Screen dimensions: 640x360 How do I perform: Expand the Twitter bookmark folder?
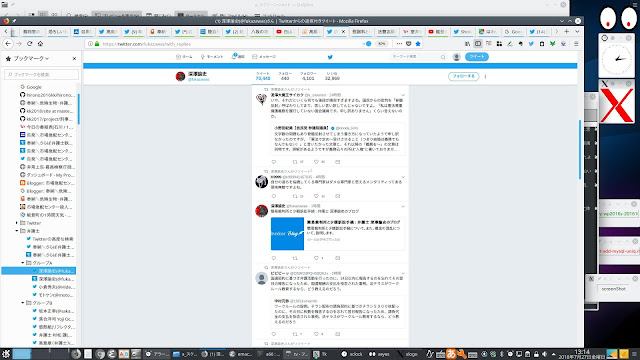pos(17,223)
